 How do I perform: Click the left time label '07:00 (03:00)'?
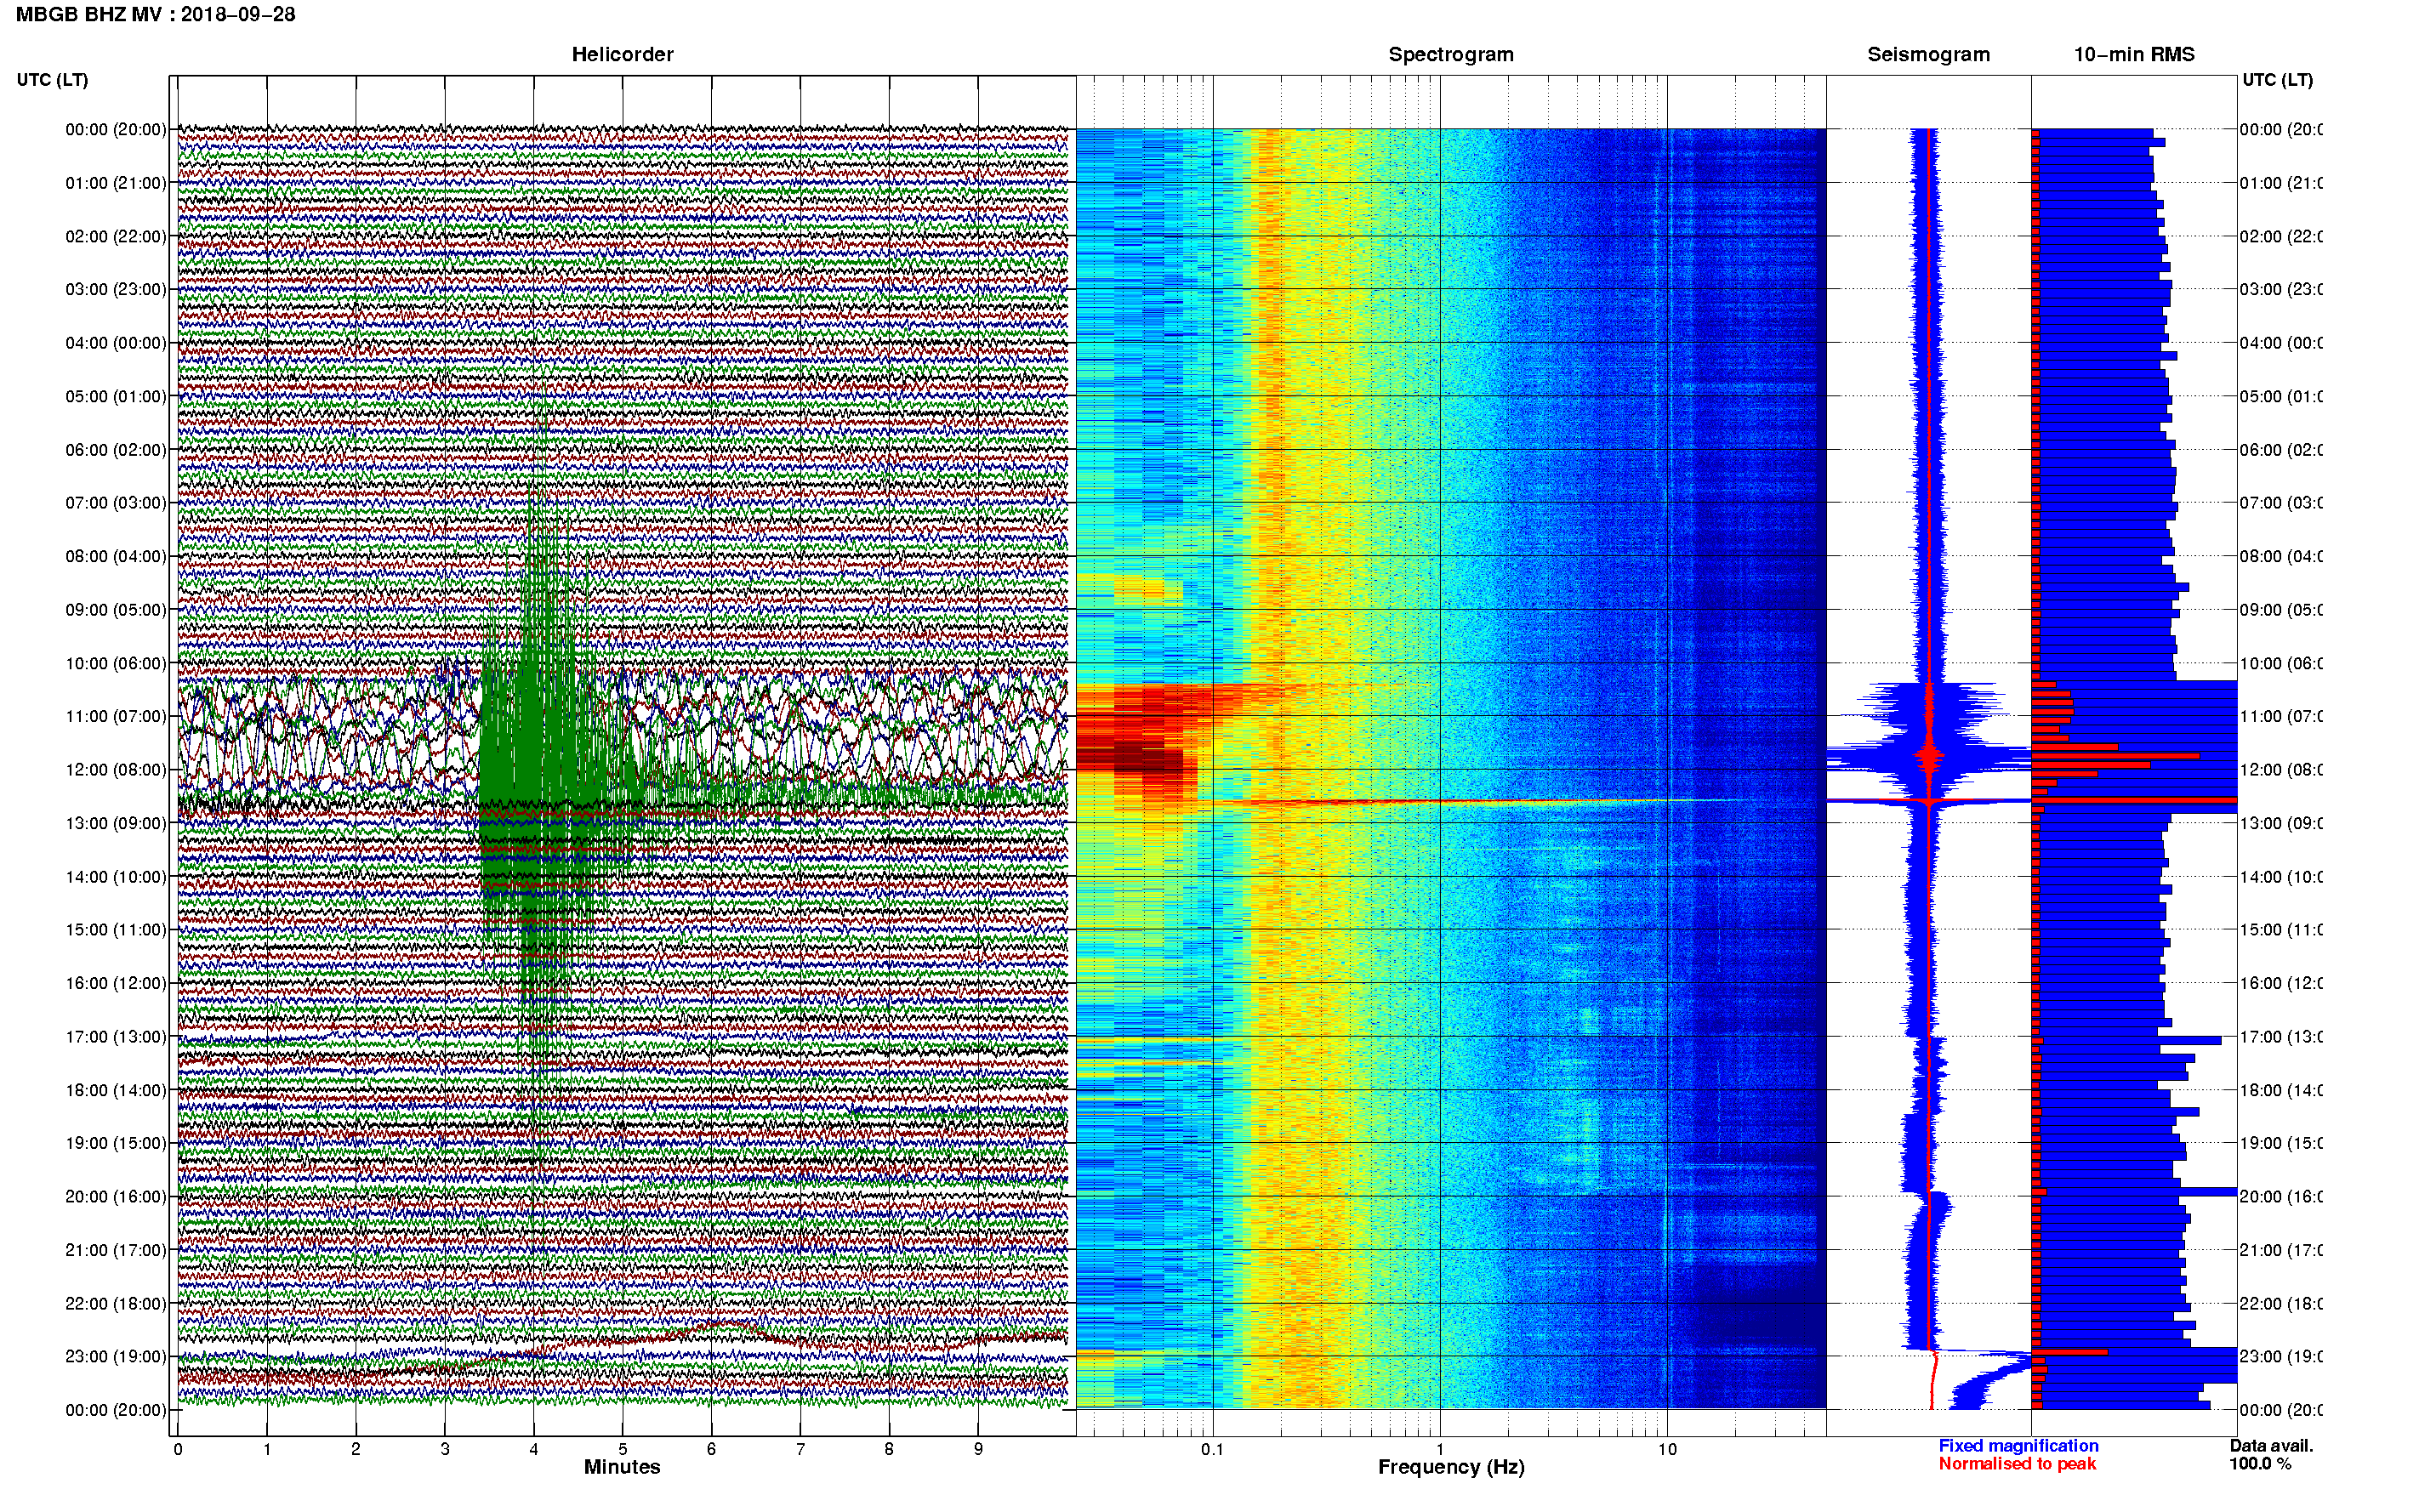coord(116,502)
